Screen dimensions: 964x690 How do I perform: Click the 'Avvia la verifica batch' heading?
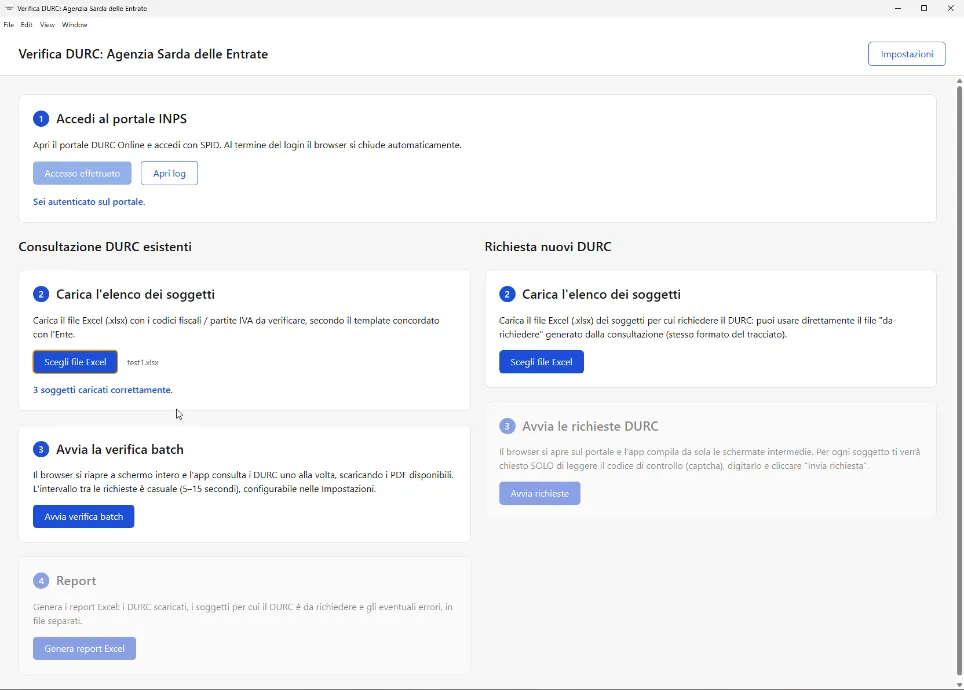point(120,450)
